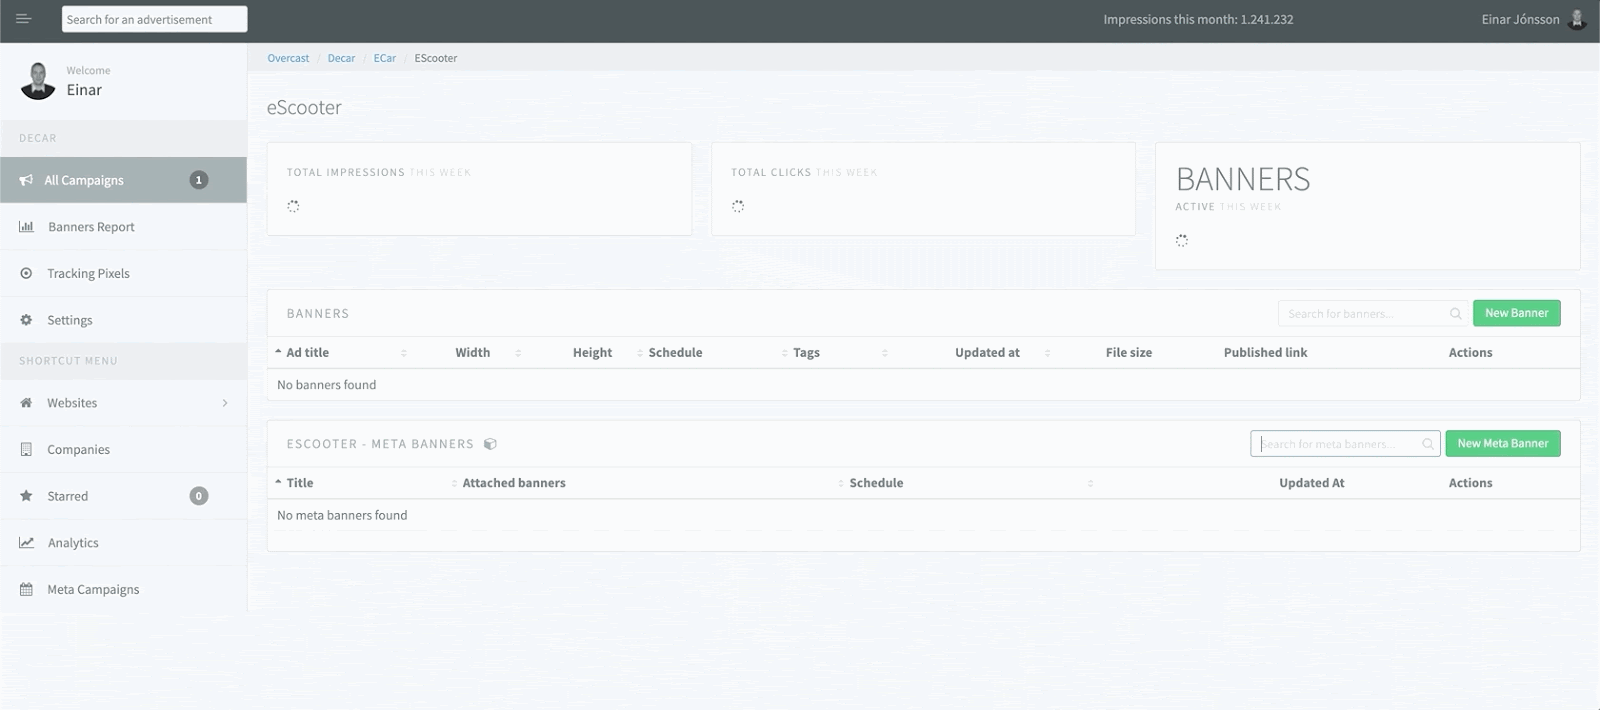
Task: Click the Settings gear icon
Action: click(26, 320)
